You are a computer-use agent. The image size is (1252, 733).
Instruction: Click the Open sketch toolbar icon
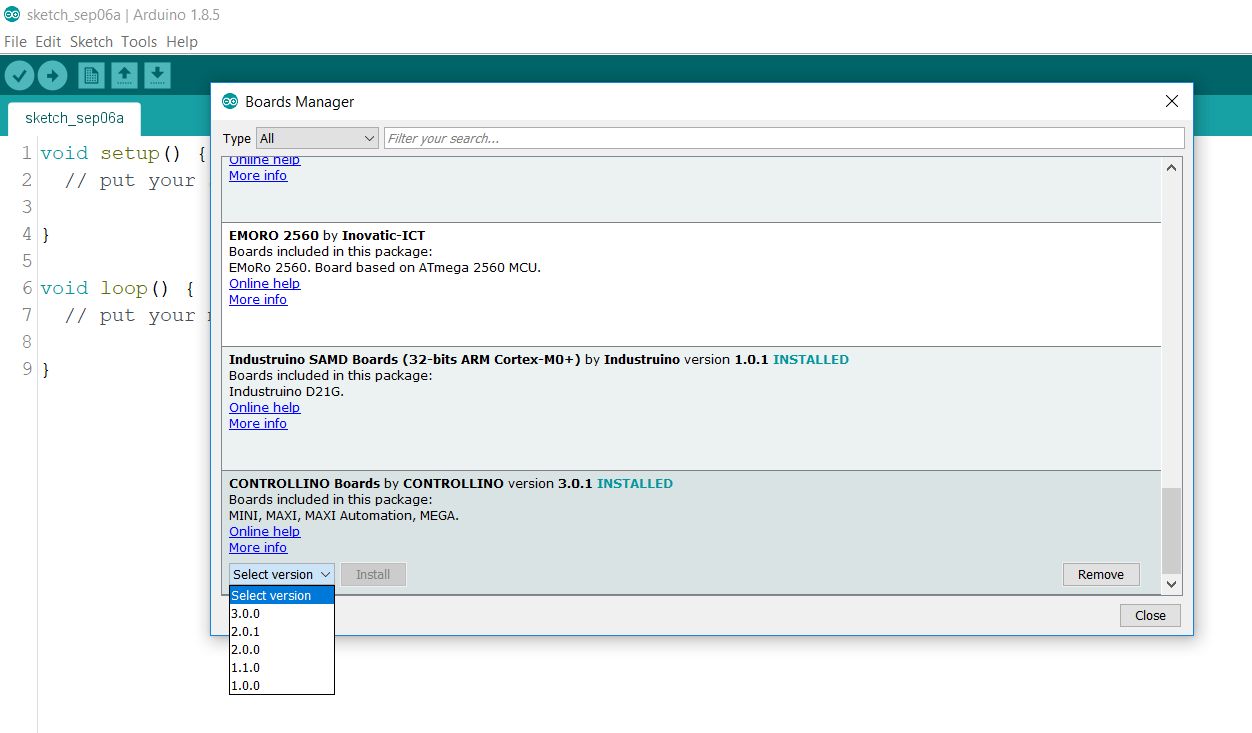123,75
